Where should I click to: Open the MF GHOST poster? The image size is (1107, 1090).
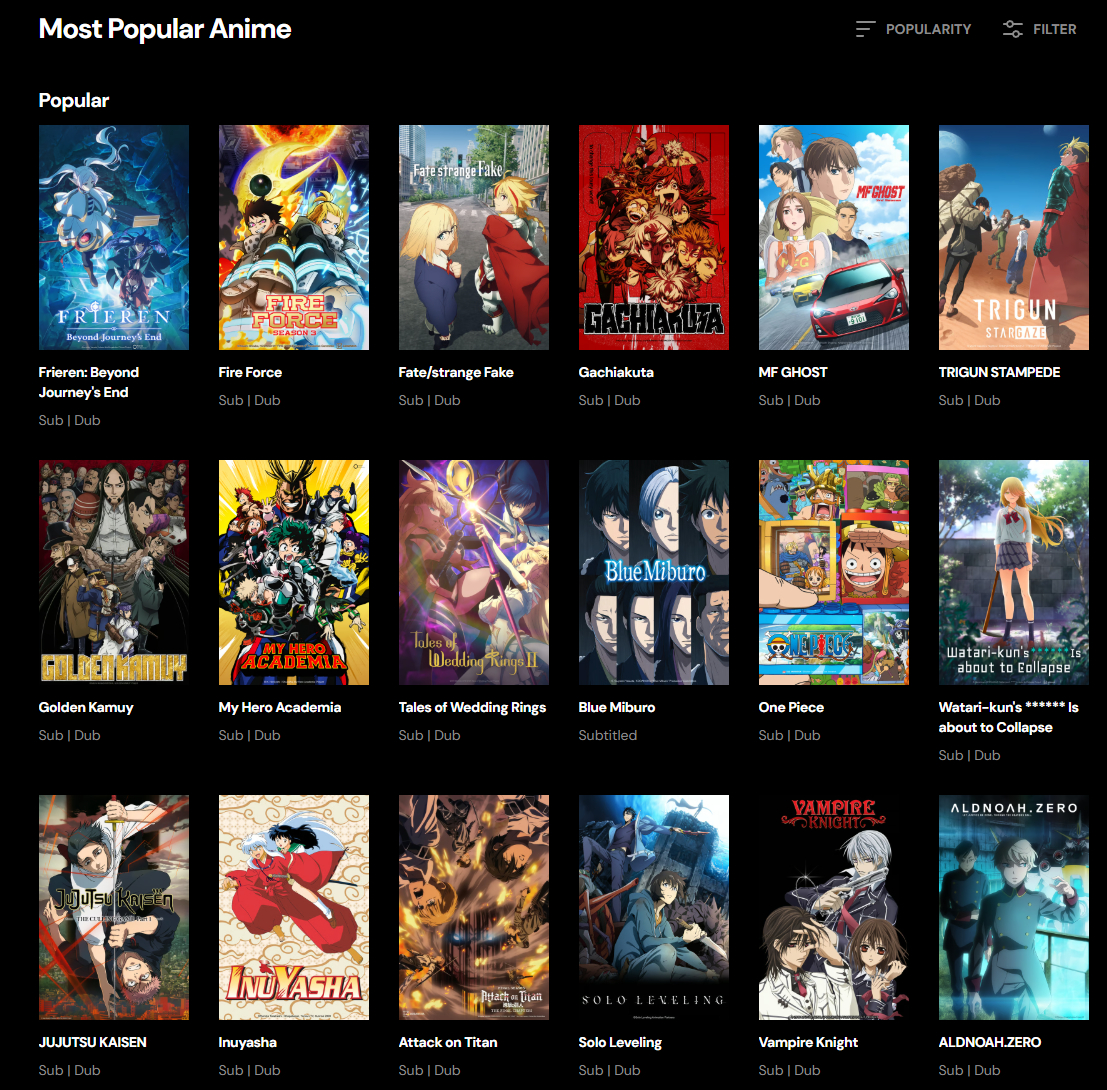tap(834, 237)
